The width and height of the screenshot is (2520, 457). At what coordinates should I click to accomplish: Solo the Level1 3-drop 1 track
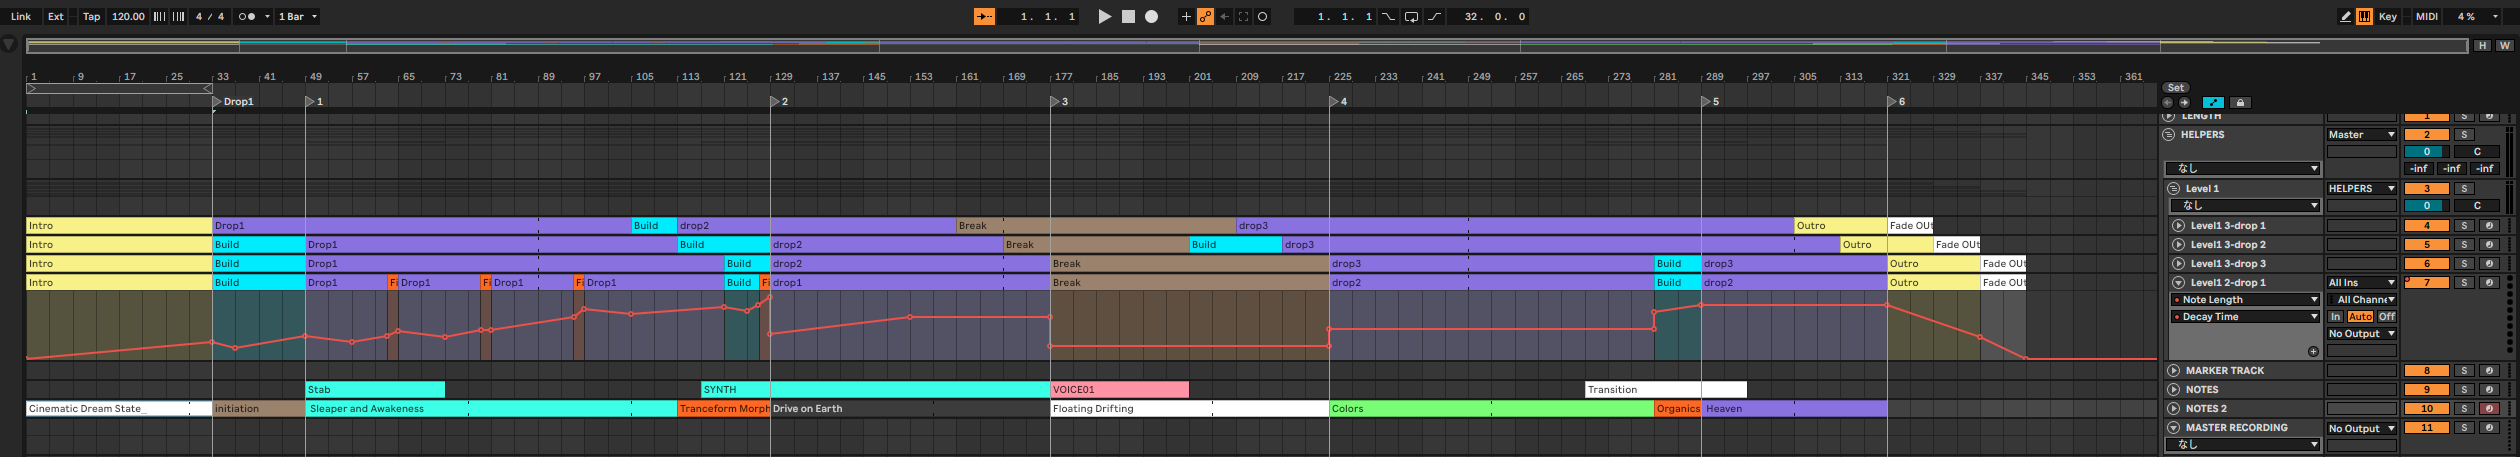2464,226
